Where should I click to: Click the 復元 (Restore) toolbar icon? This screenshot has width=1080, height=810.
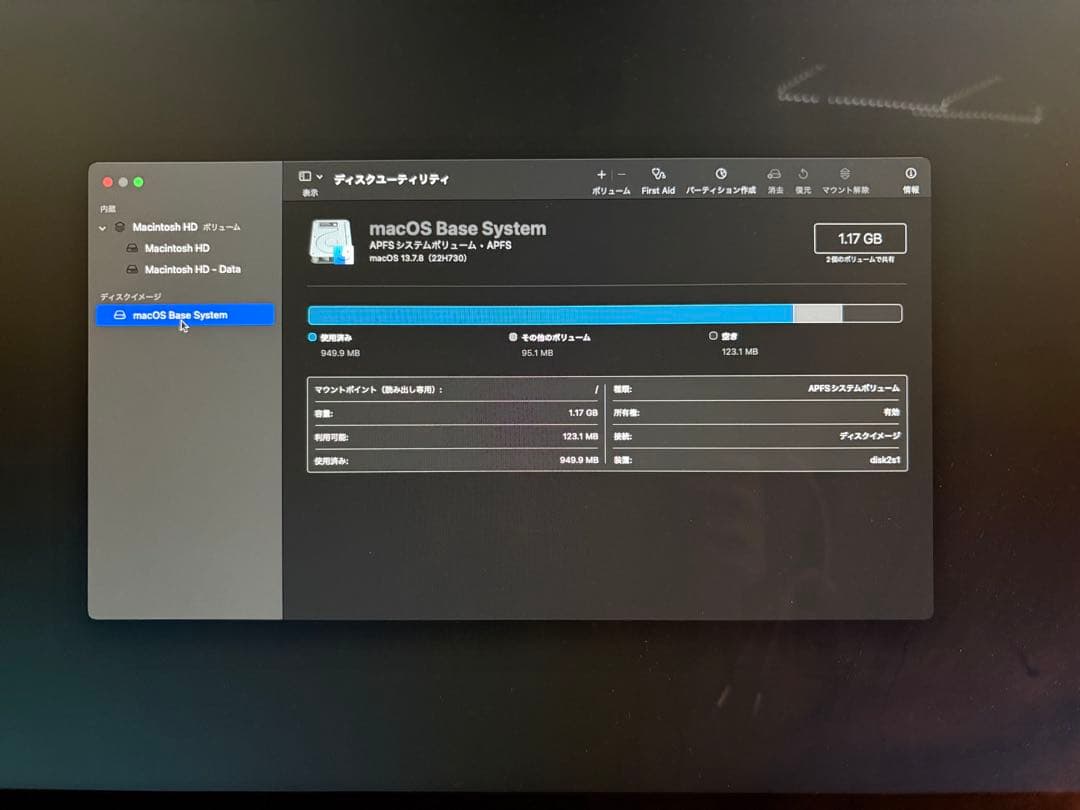tap(804, 178)
